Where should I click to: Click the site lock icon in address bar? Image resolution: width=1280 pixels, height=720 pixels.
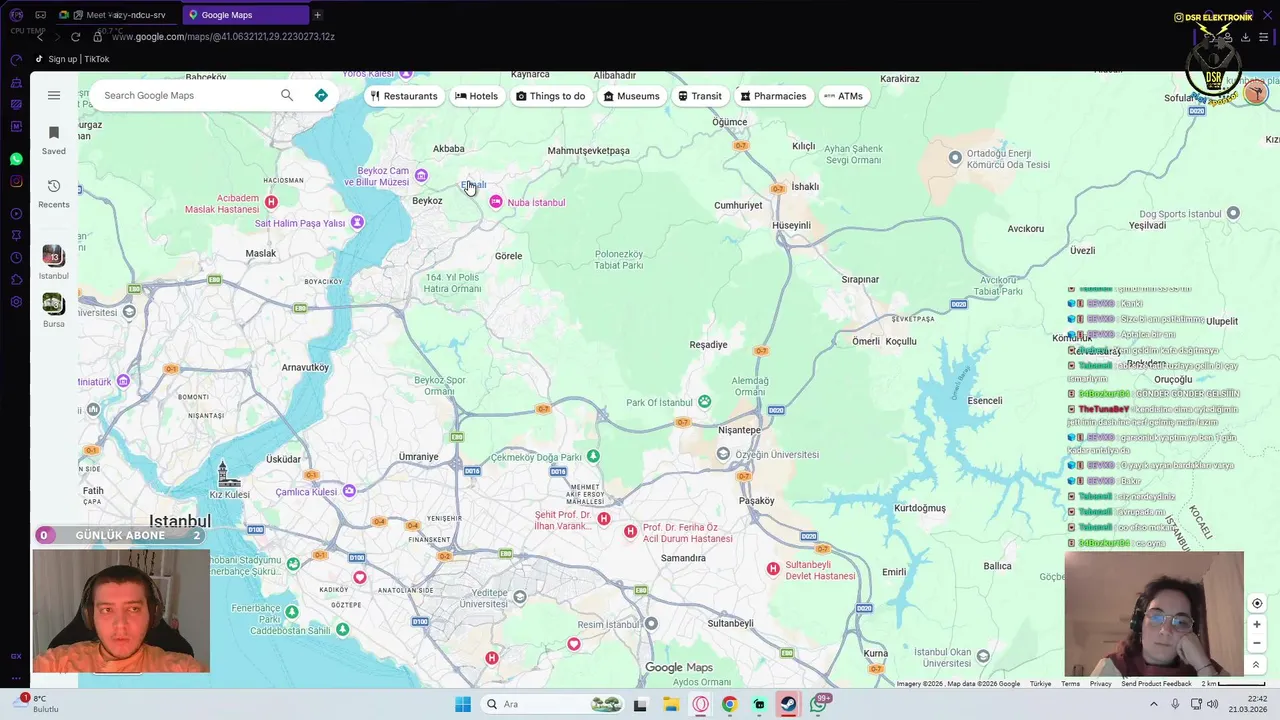(98, 37)
